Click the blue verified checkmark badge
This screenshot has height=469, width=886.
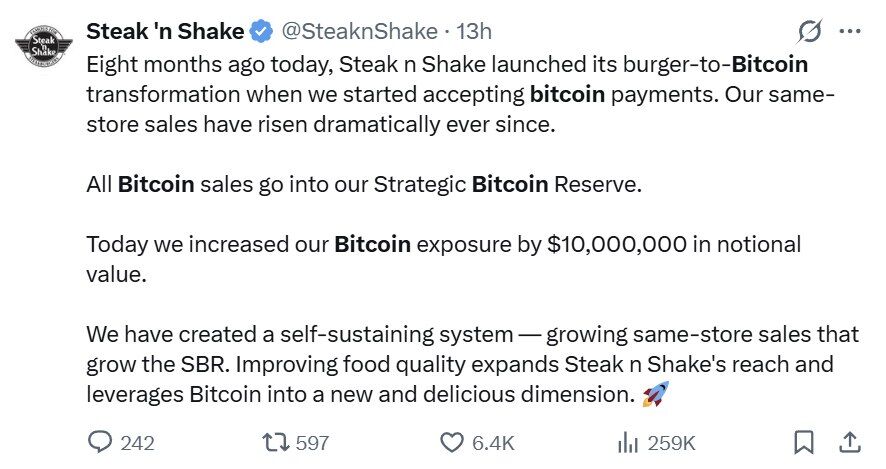coord(260,32)
